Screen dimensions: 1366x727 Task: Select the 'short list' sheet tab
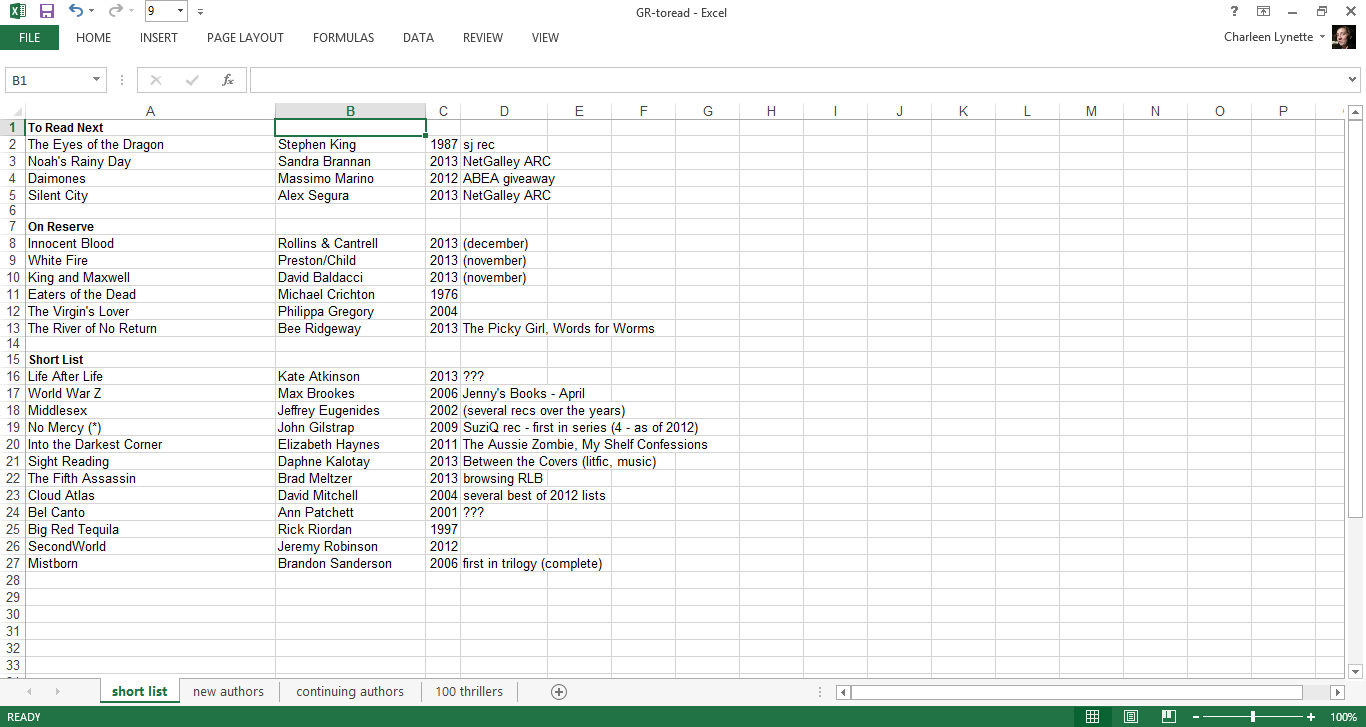coord(140,692)
